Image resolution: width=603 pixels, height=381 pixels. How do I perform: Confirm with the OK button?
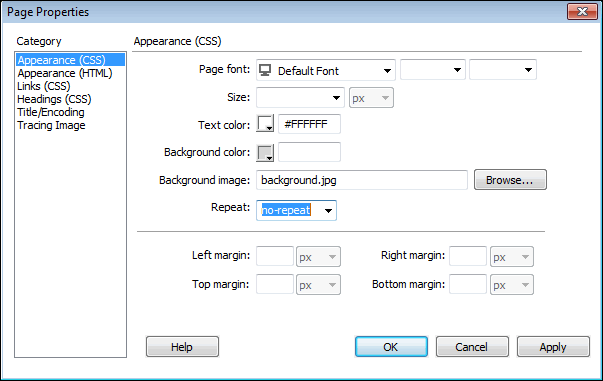pyautogui.click(x=391, y=347)
